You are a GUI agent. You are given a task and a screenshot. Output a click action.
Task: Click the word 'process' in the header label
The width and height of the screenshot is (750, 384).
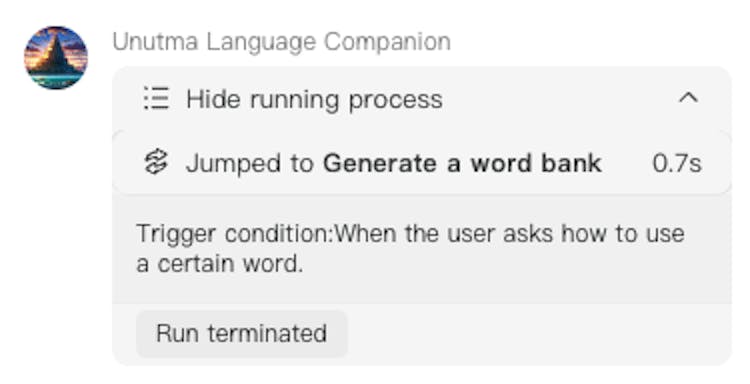(395, 101)
